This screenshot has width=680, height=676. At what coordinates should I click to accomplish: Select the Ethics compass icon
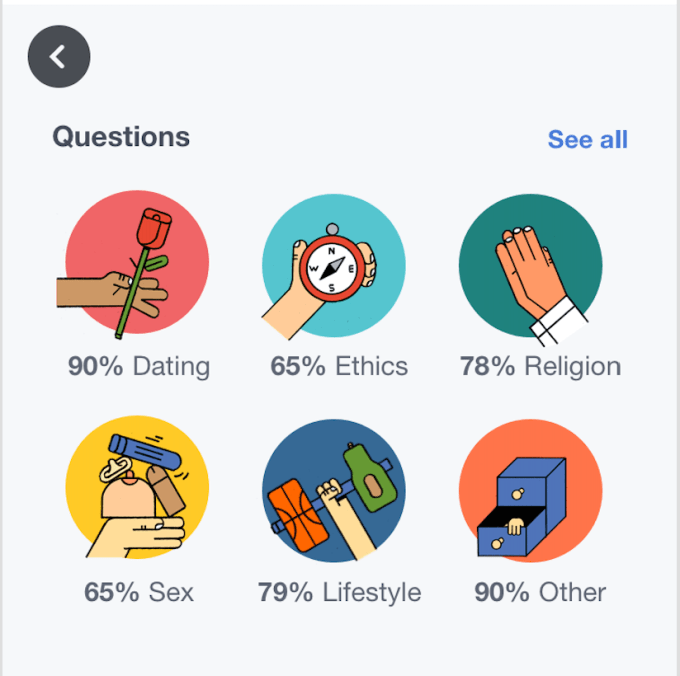(x=333, y=263)
